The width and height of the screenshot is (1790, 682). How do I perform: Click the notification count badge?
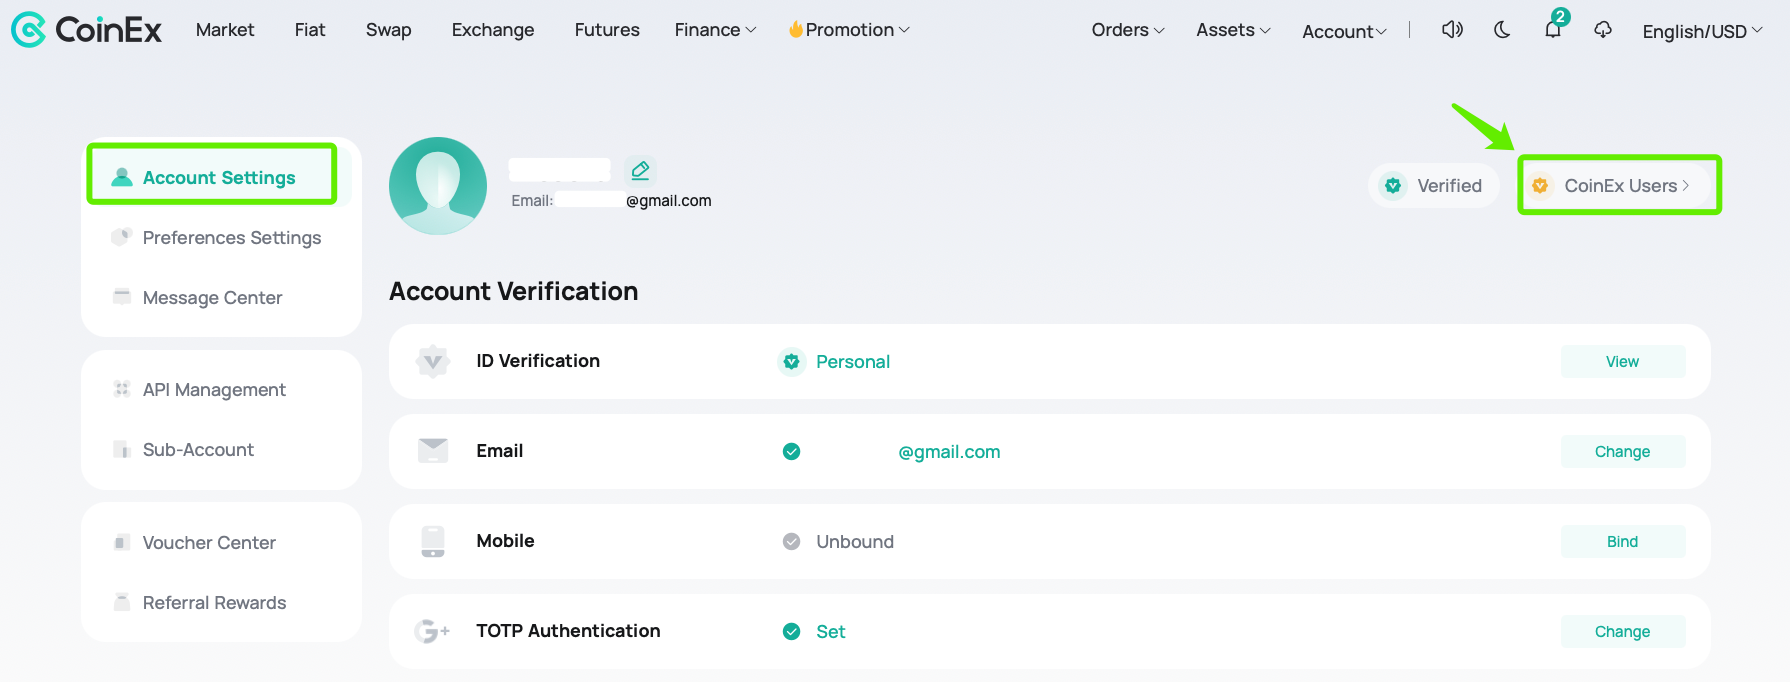(1560, 16)
